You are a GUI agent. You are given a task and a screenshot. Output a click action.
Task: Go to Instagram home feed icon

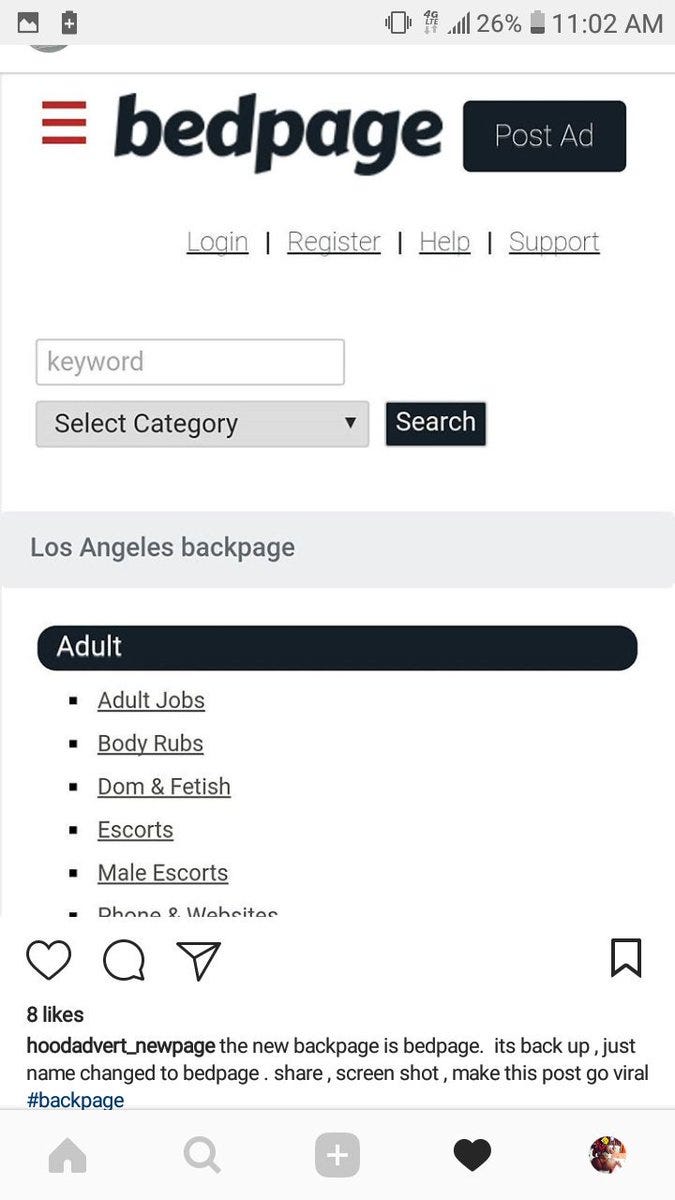(68, 1156)
